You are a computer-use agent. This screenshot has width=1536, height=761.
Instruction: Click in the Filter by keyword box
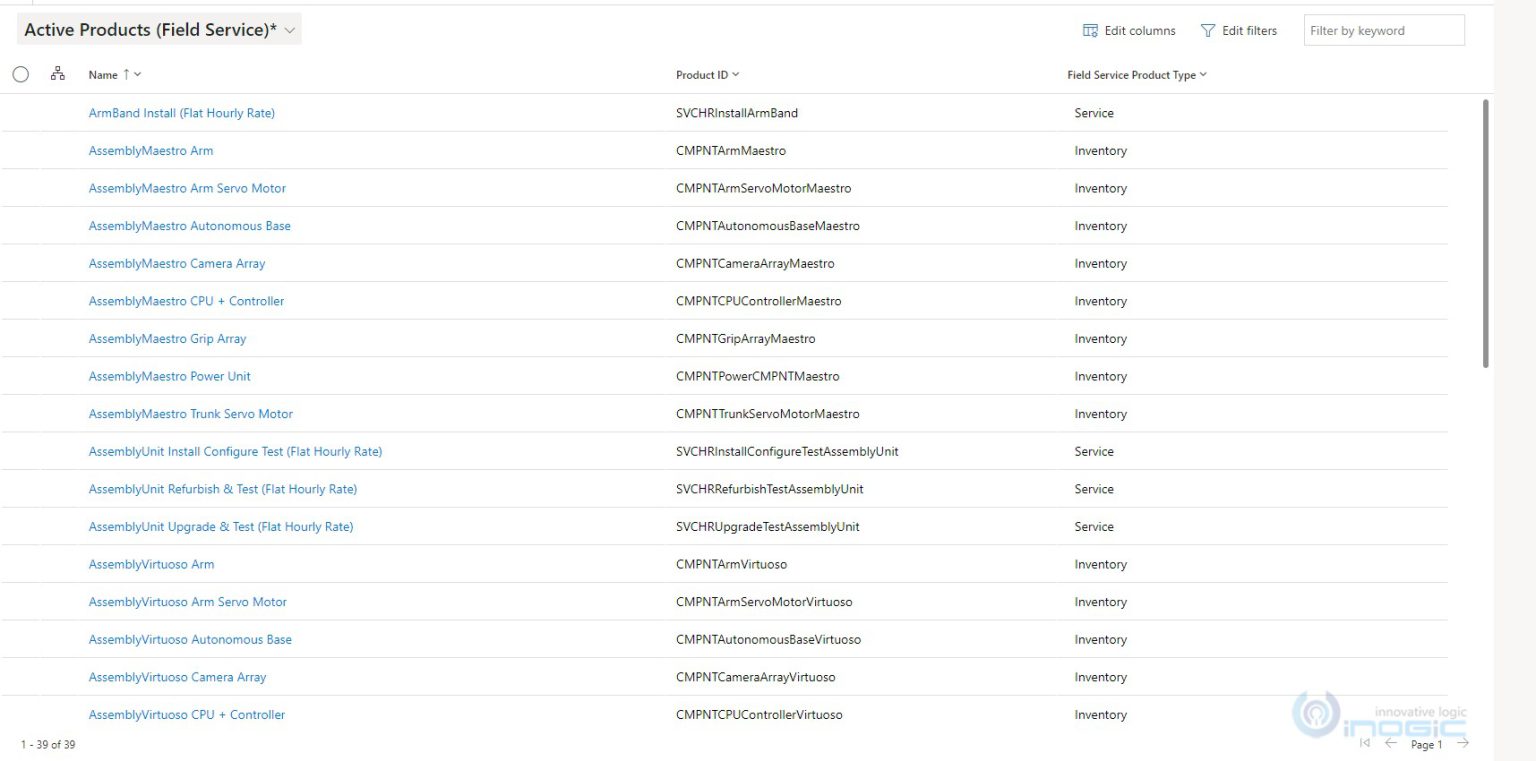point(1383,31)
